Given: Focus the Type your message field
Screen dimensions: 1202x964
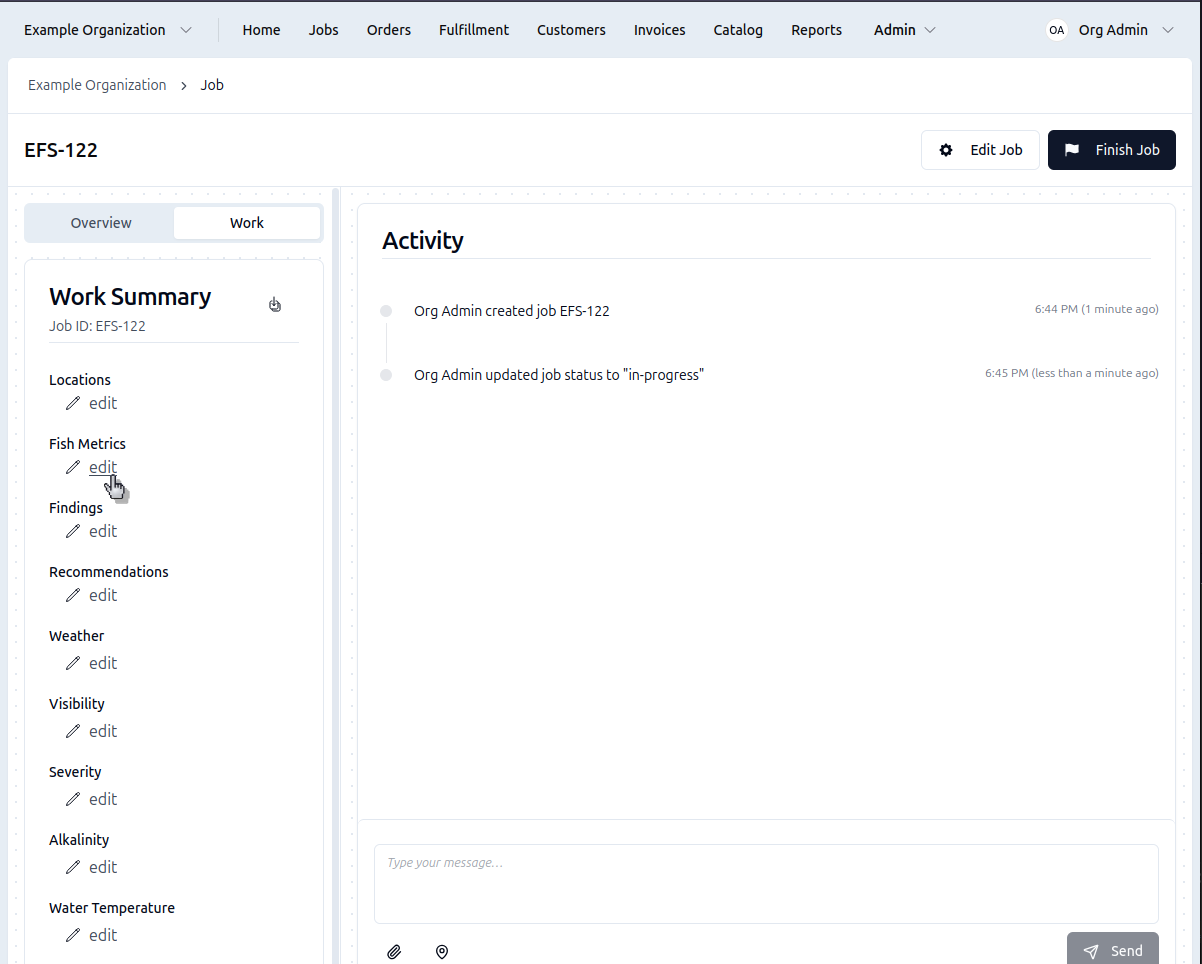Looking at the screenshot, I should click(766, 883).
